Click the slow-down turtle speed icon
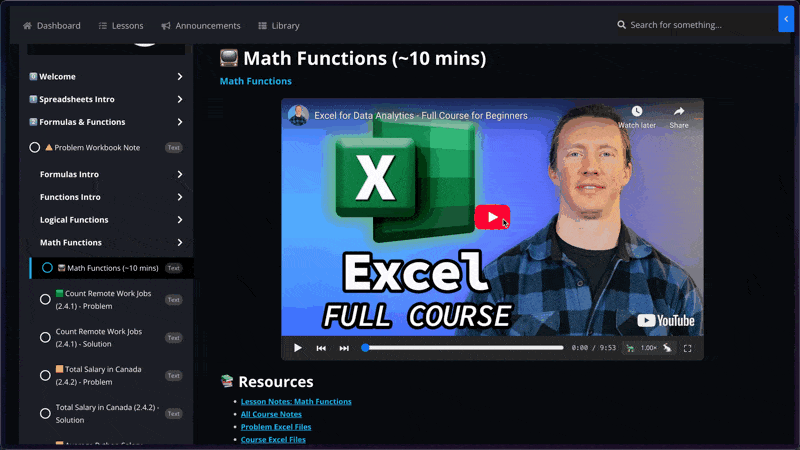The width and height of the screenshot is (800, 450). click(630, 348)
